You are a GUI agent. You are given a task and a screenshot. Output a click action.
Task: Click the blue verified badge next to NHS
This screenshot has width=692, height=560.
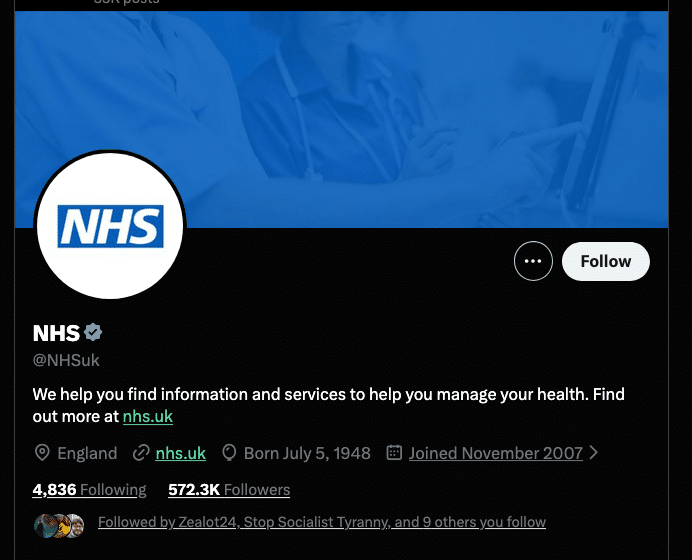point(93,332)
